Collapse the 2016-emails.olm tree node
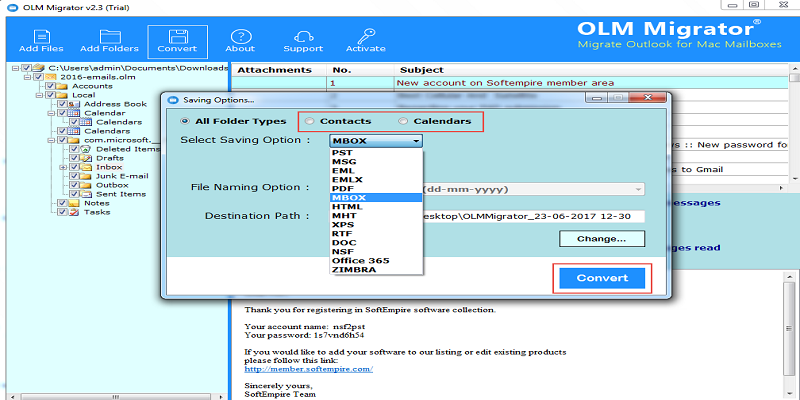Viewport: 800px width, 400px height. point(27,77)
